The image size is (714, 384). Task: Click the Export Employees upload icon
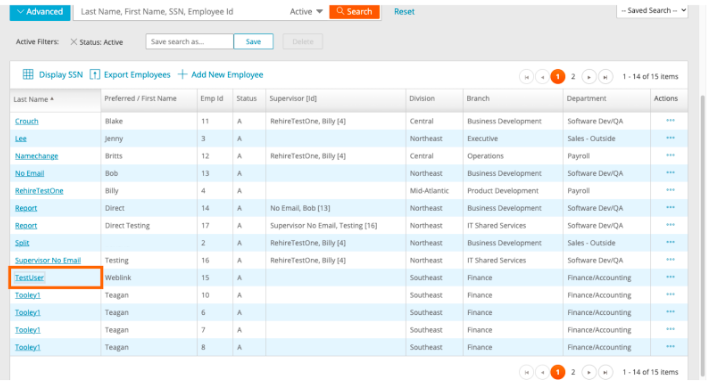pyautogui.click(x=95, y=74)
